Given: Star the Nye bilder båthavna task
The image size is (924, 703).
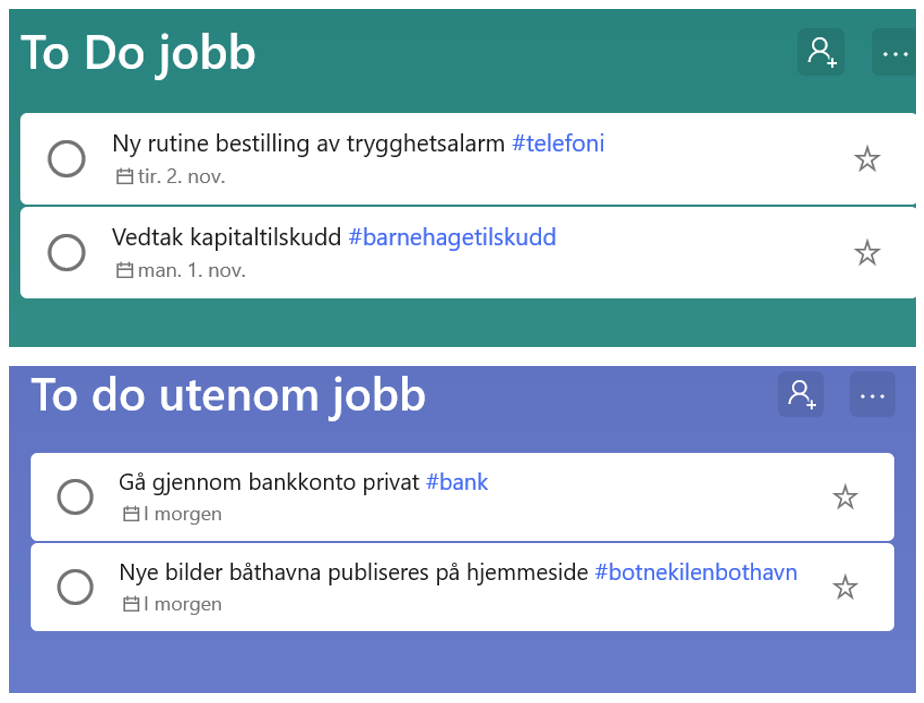Looking at the screenshot, I should click(x=846, y=587).
